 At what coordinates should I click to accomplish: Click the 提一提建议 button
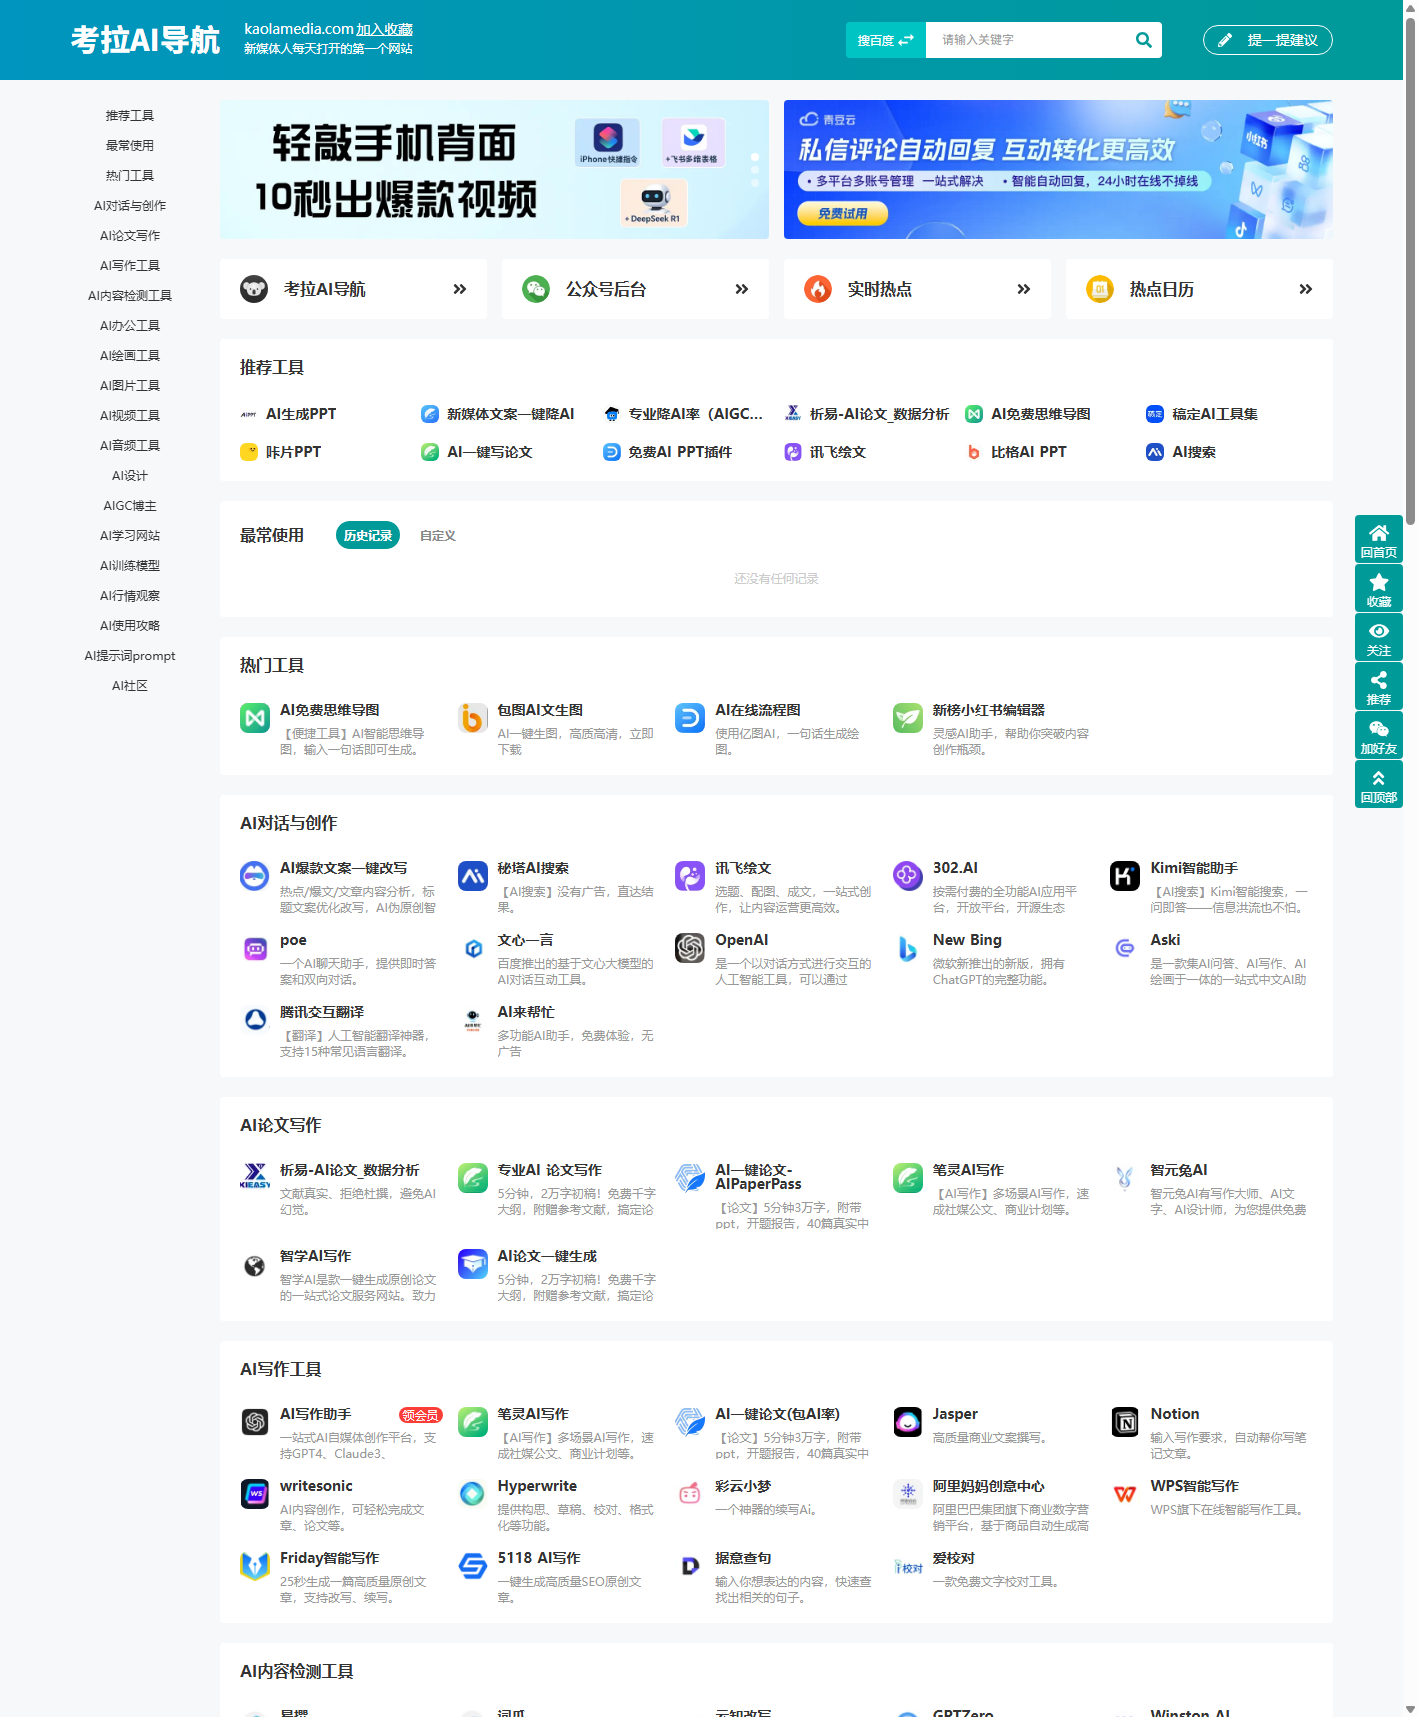click(x=1268, y=40)
